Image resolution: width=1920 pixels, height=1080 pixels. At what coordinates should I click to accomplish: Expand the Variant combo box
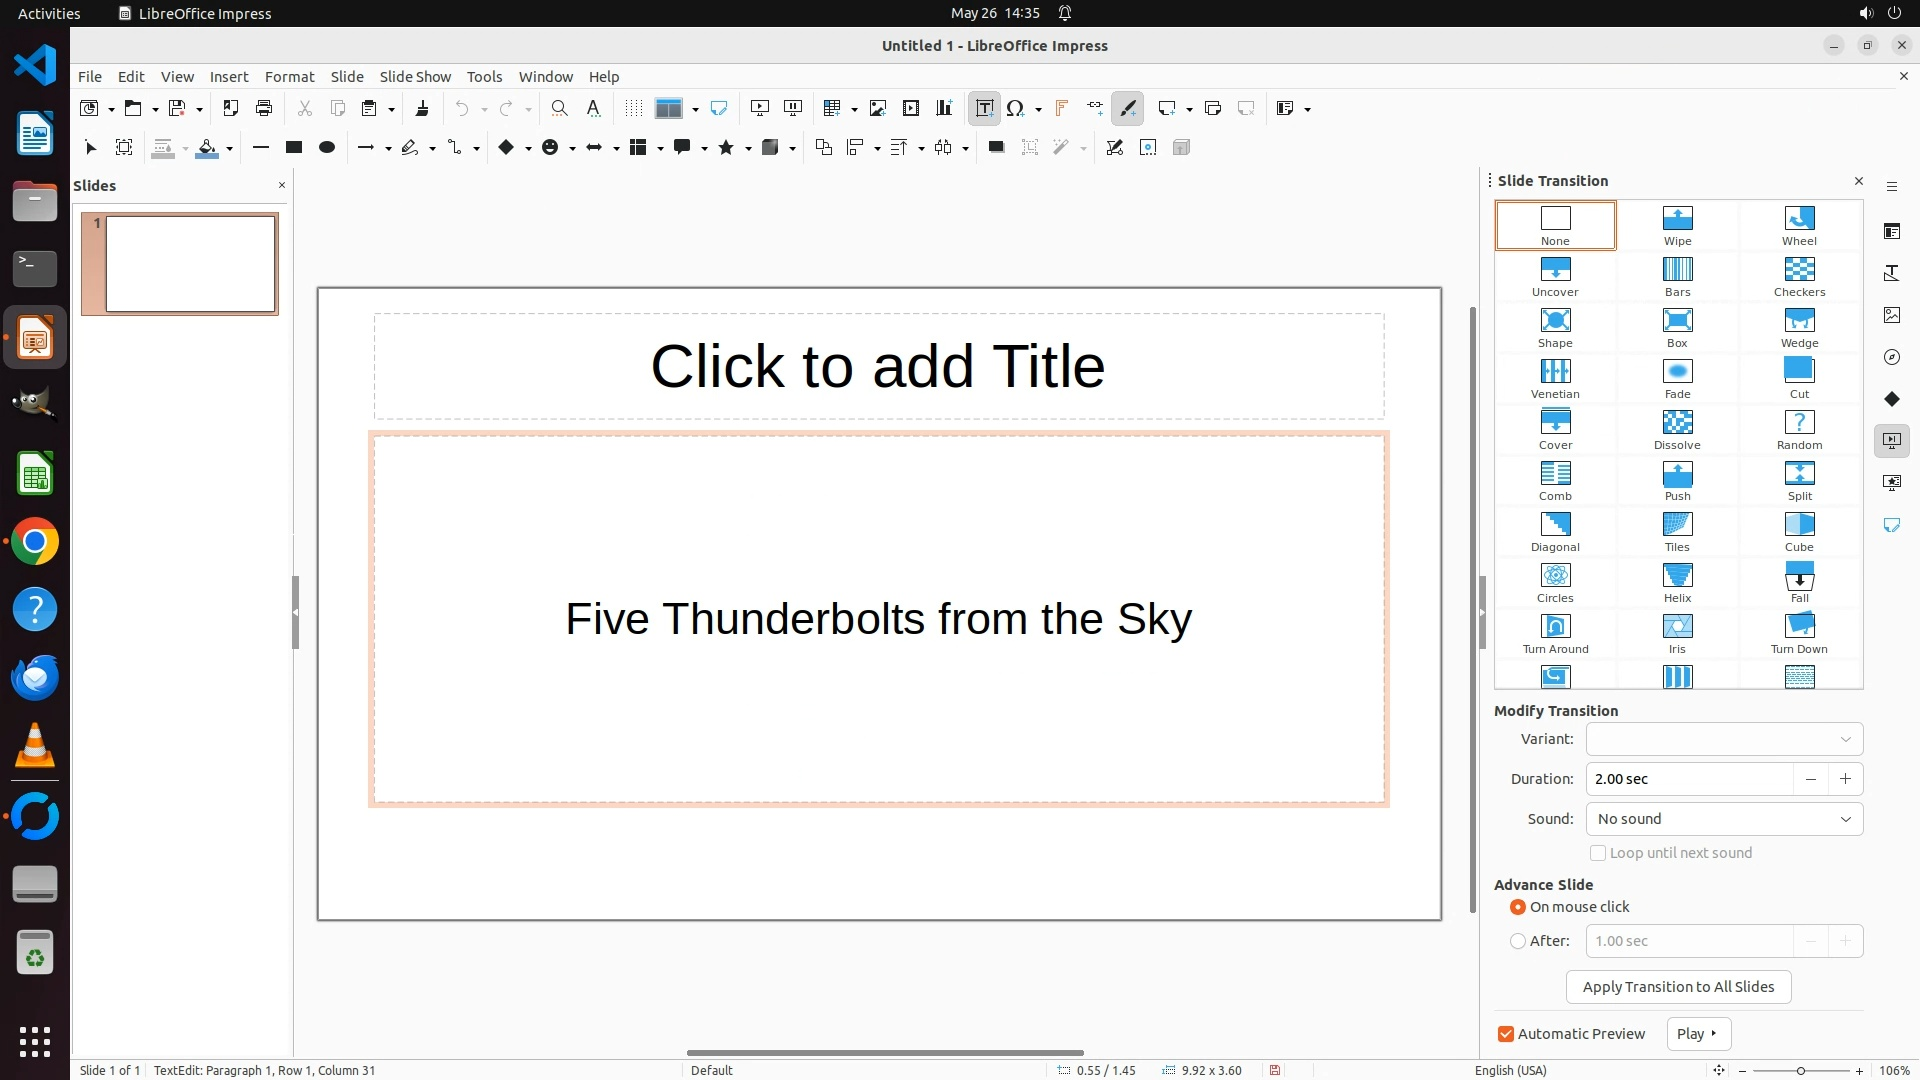click(1724, 739)
